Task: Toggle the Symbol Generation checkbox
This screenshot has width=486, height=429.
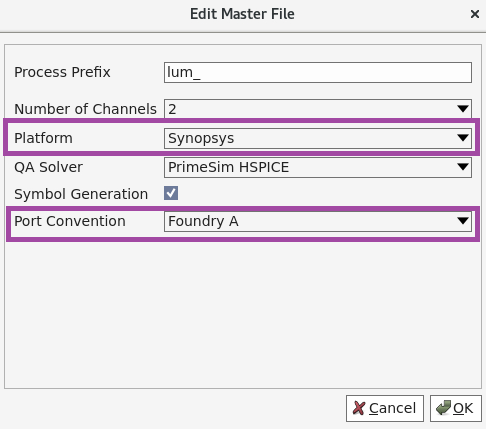Action: click(171, 193)
